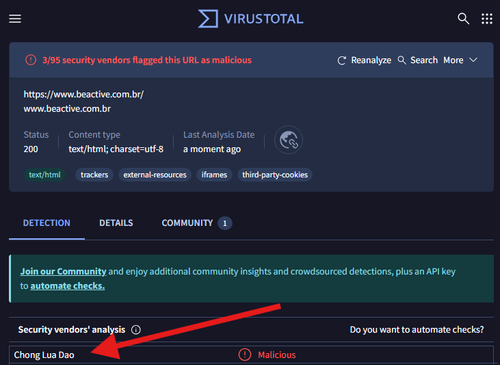Click the 3/95 security vendors flagged message
The width and height of the screenshot is (500, 365).
click(147, 60)
